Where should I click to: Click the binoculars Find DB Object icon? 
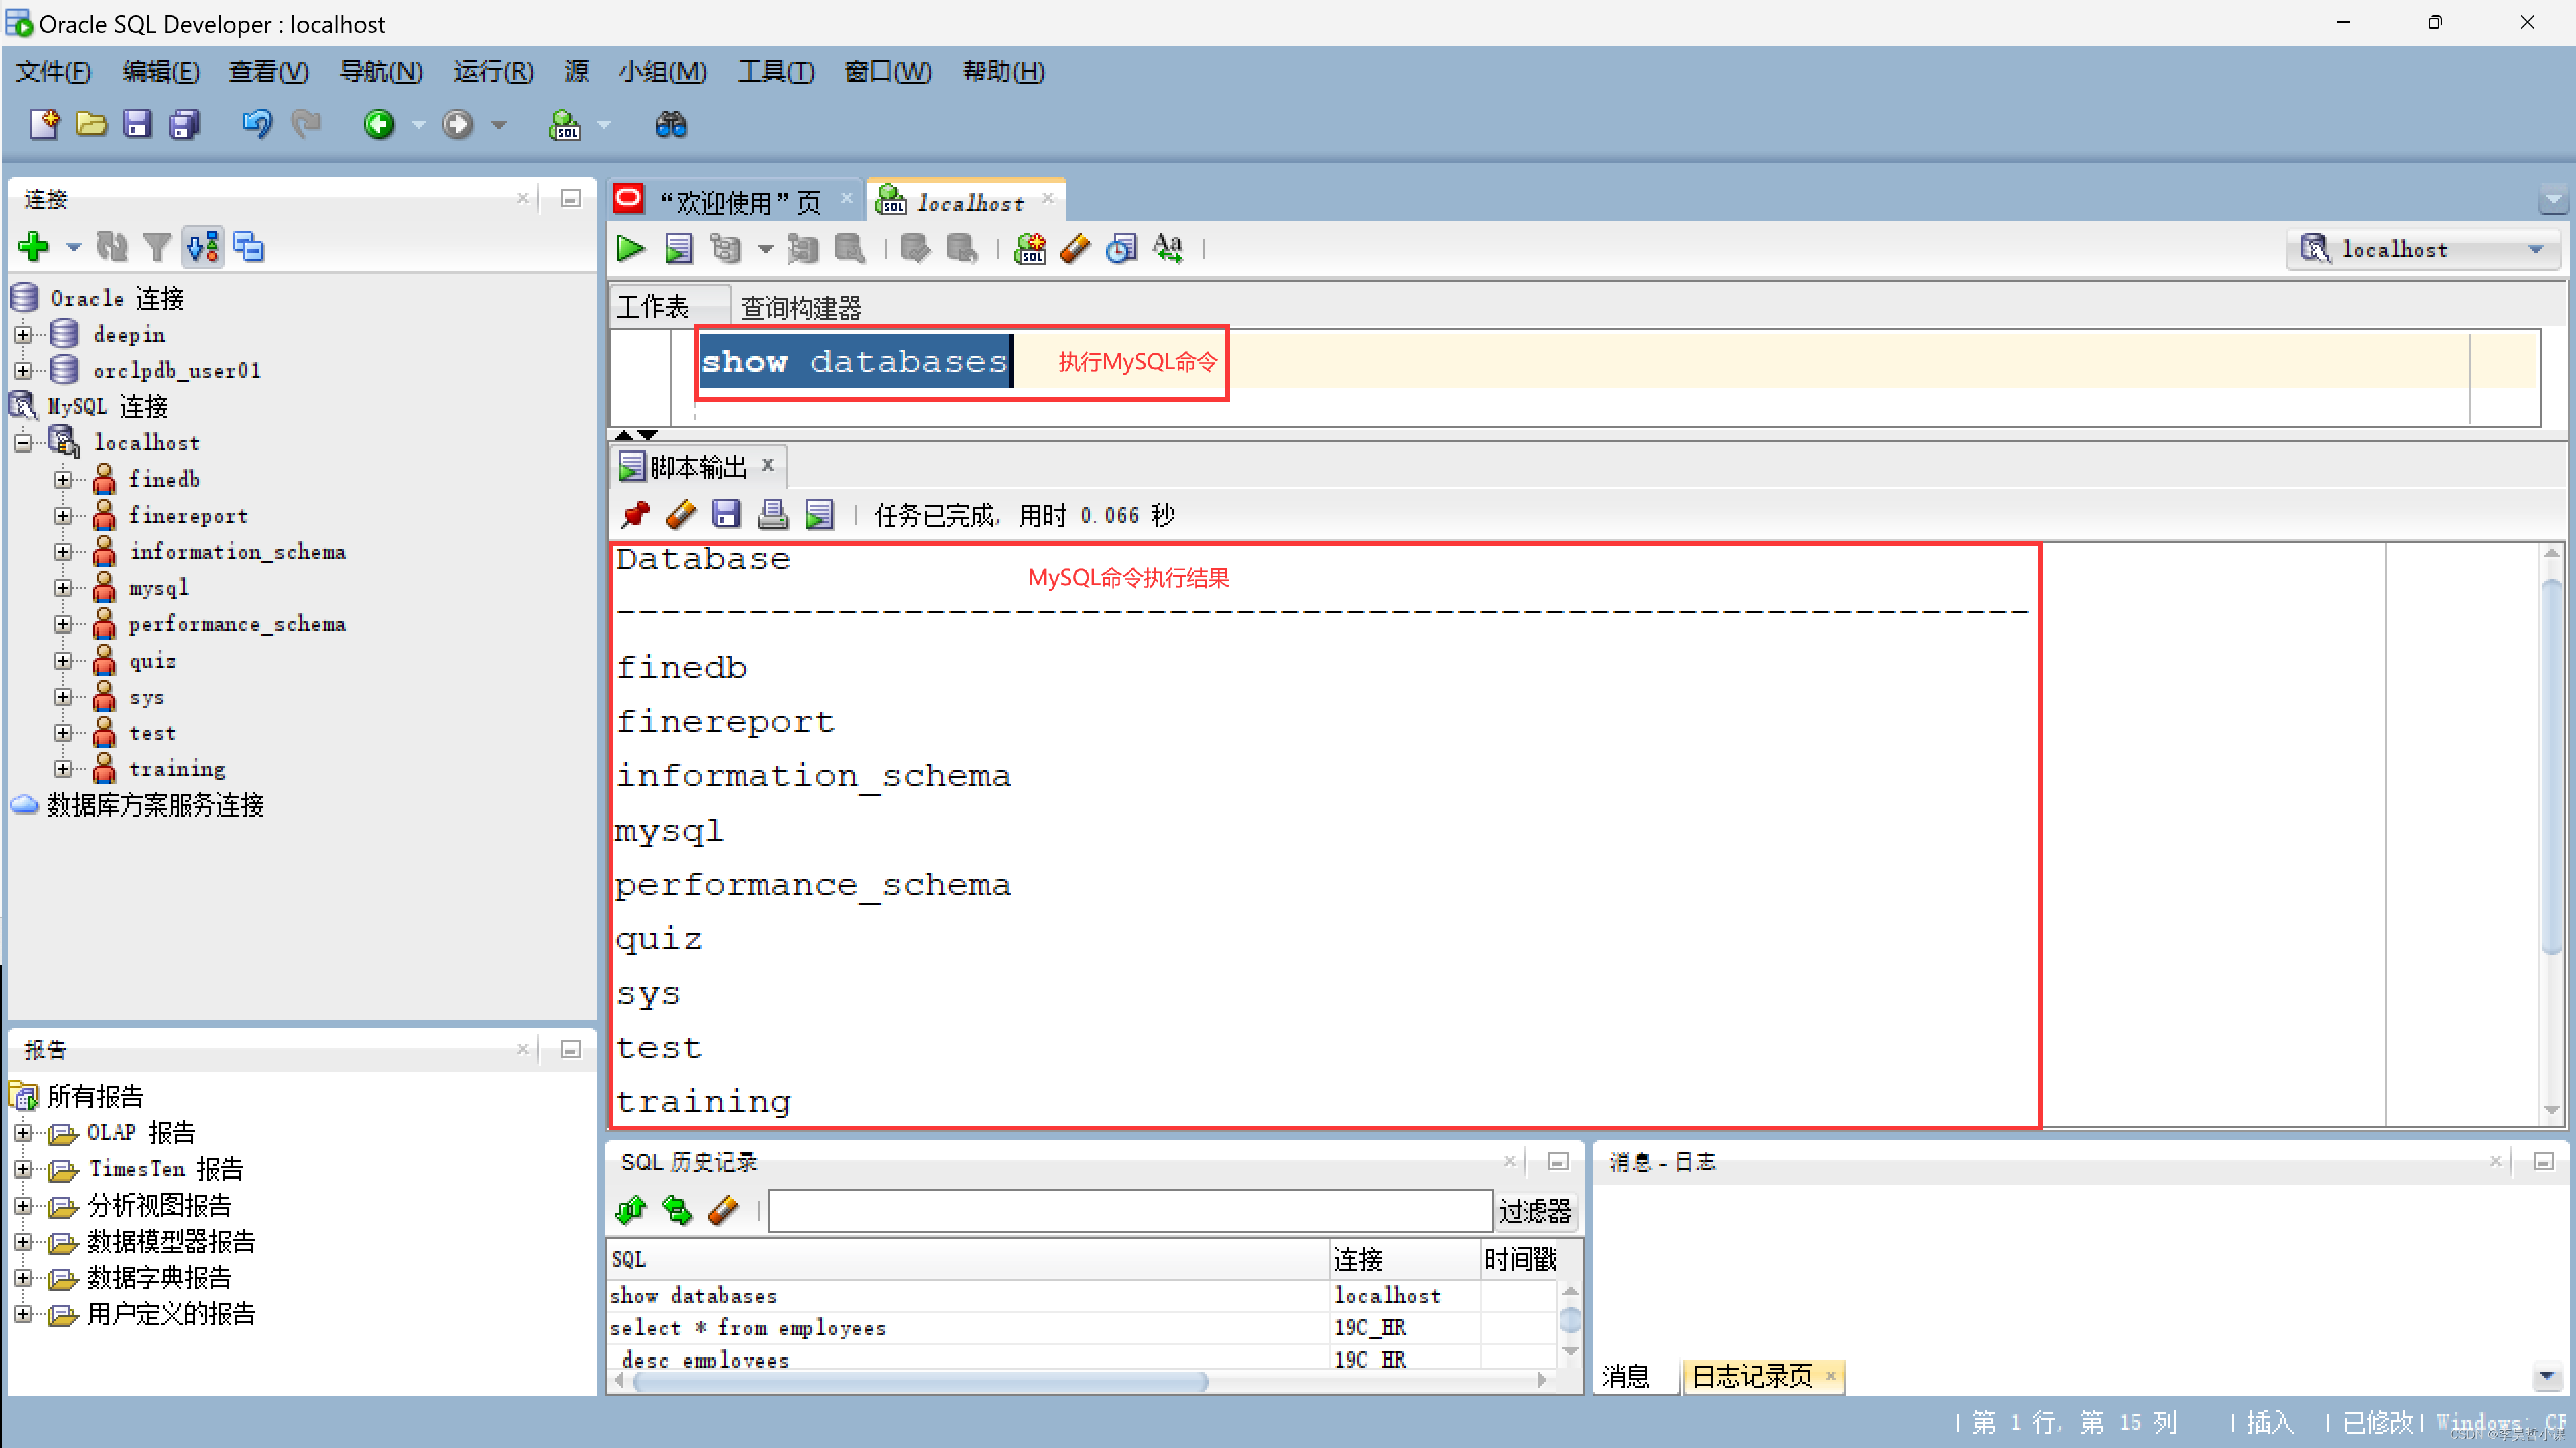pyautogui.click(x=670, y=124)
